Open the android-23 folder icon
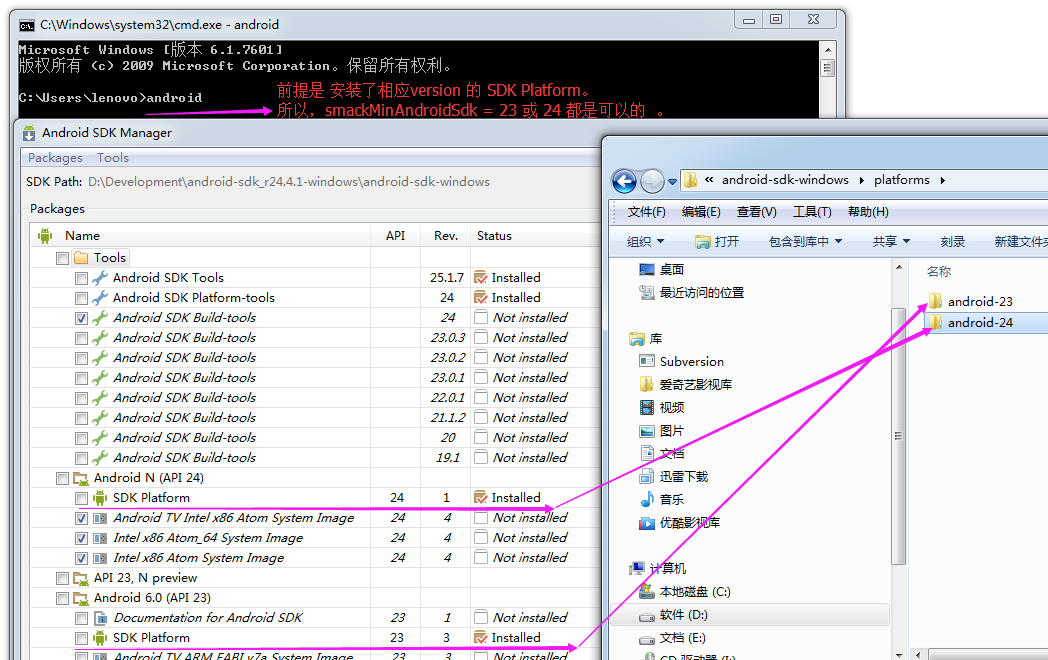This screenshot has width=1048, height=660. coord(935,301)
